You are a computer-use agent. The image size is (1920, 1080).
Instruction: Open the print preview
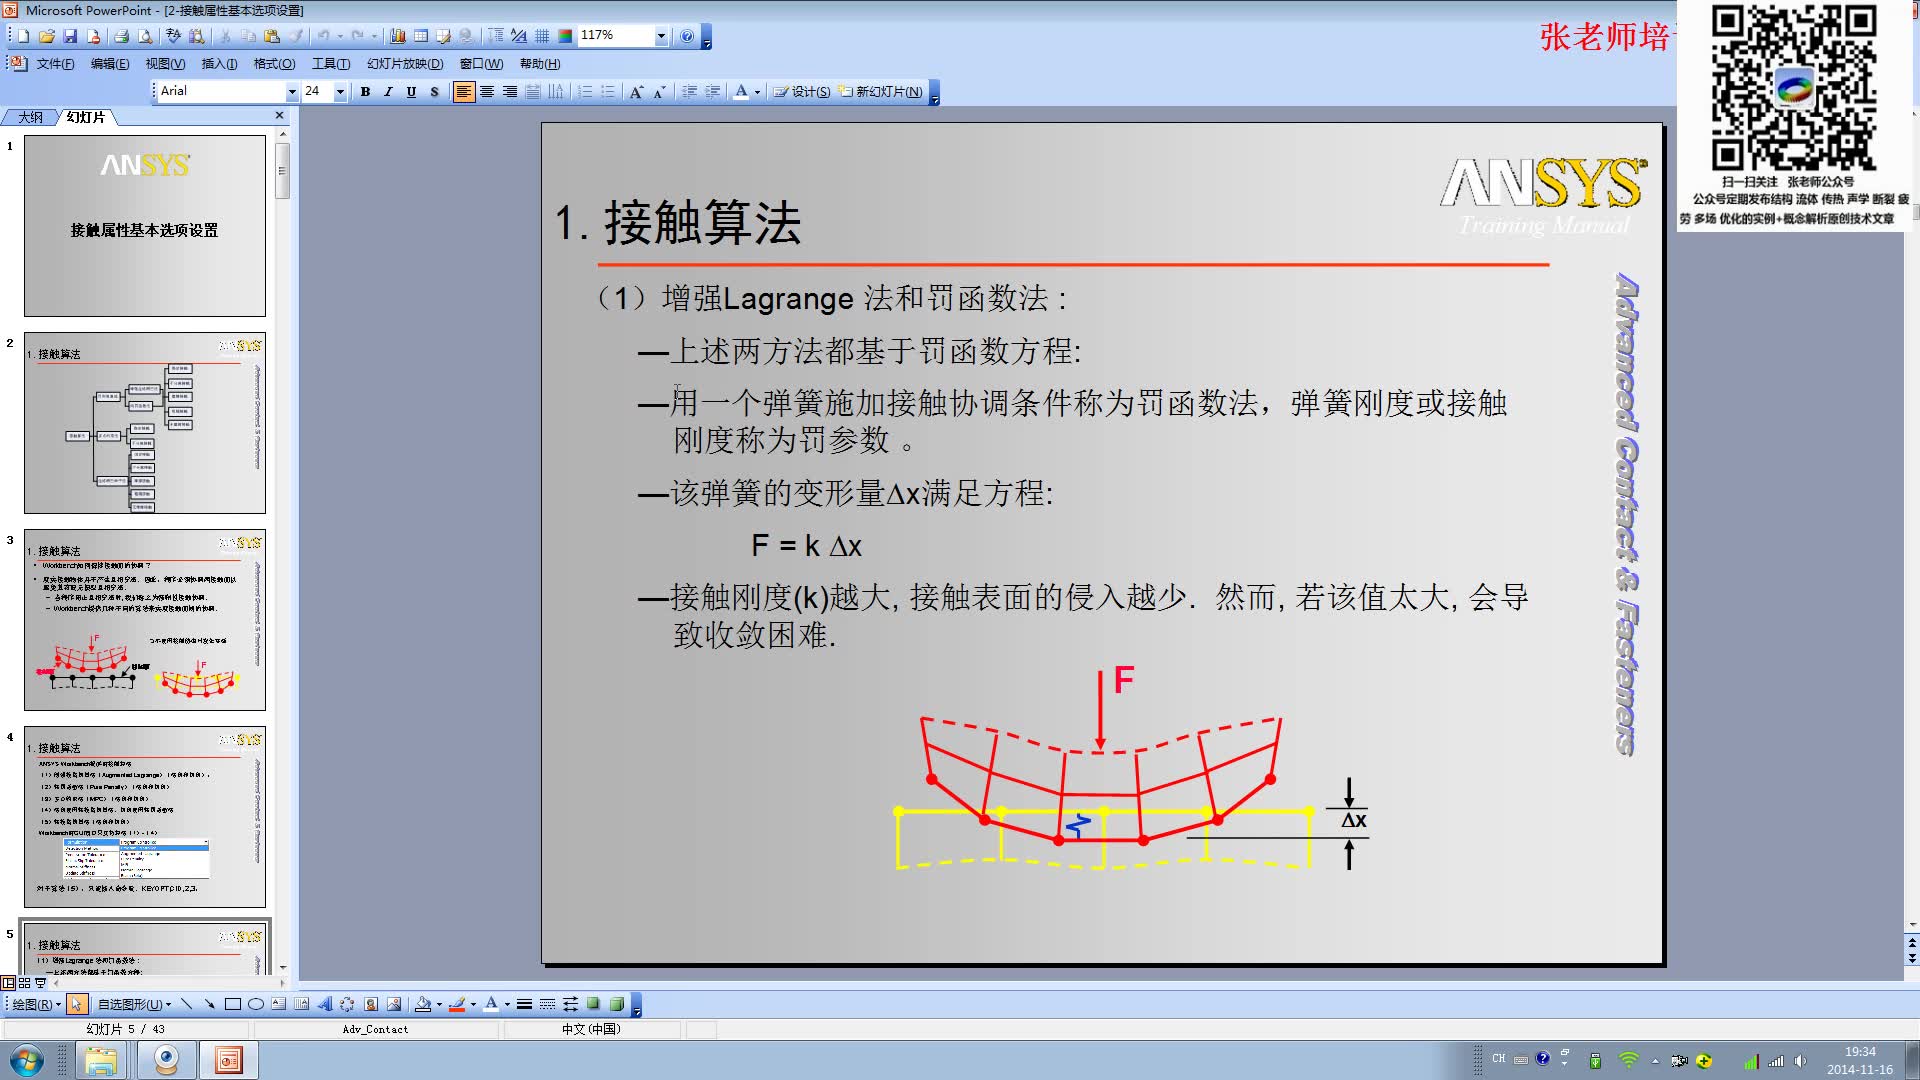[146, 37]
